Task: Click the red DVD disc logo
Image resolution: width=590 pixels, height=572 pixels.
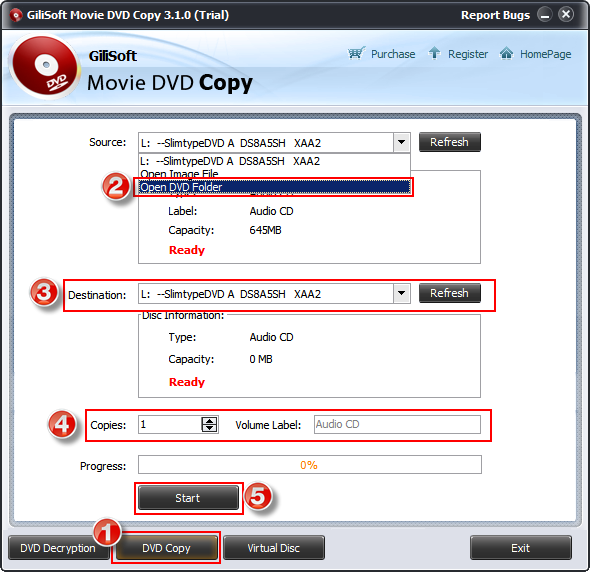Action: [44, 67]
